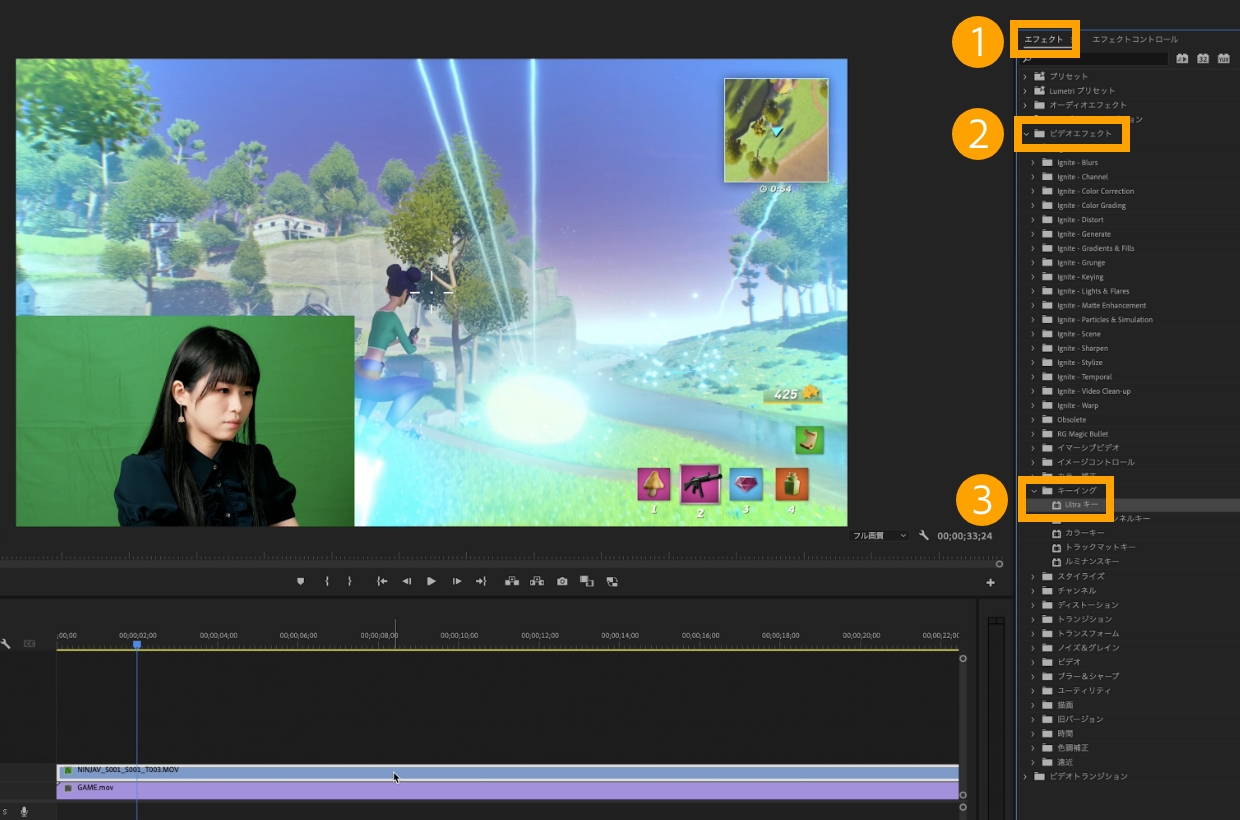Expand the オーディオエフェクト folder
This screenshot has width=1240, height=820.
[1025, 104]
